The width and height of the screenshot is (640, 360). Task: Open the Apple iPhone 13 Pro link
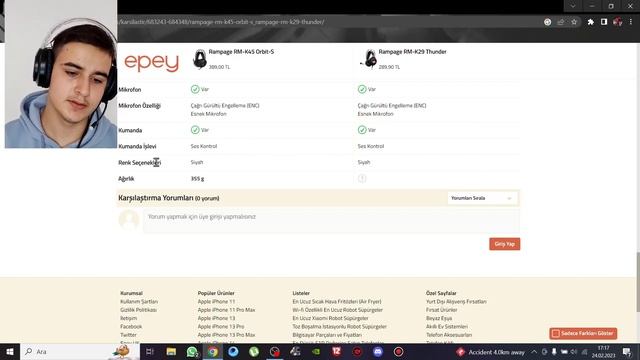point(221,327)
